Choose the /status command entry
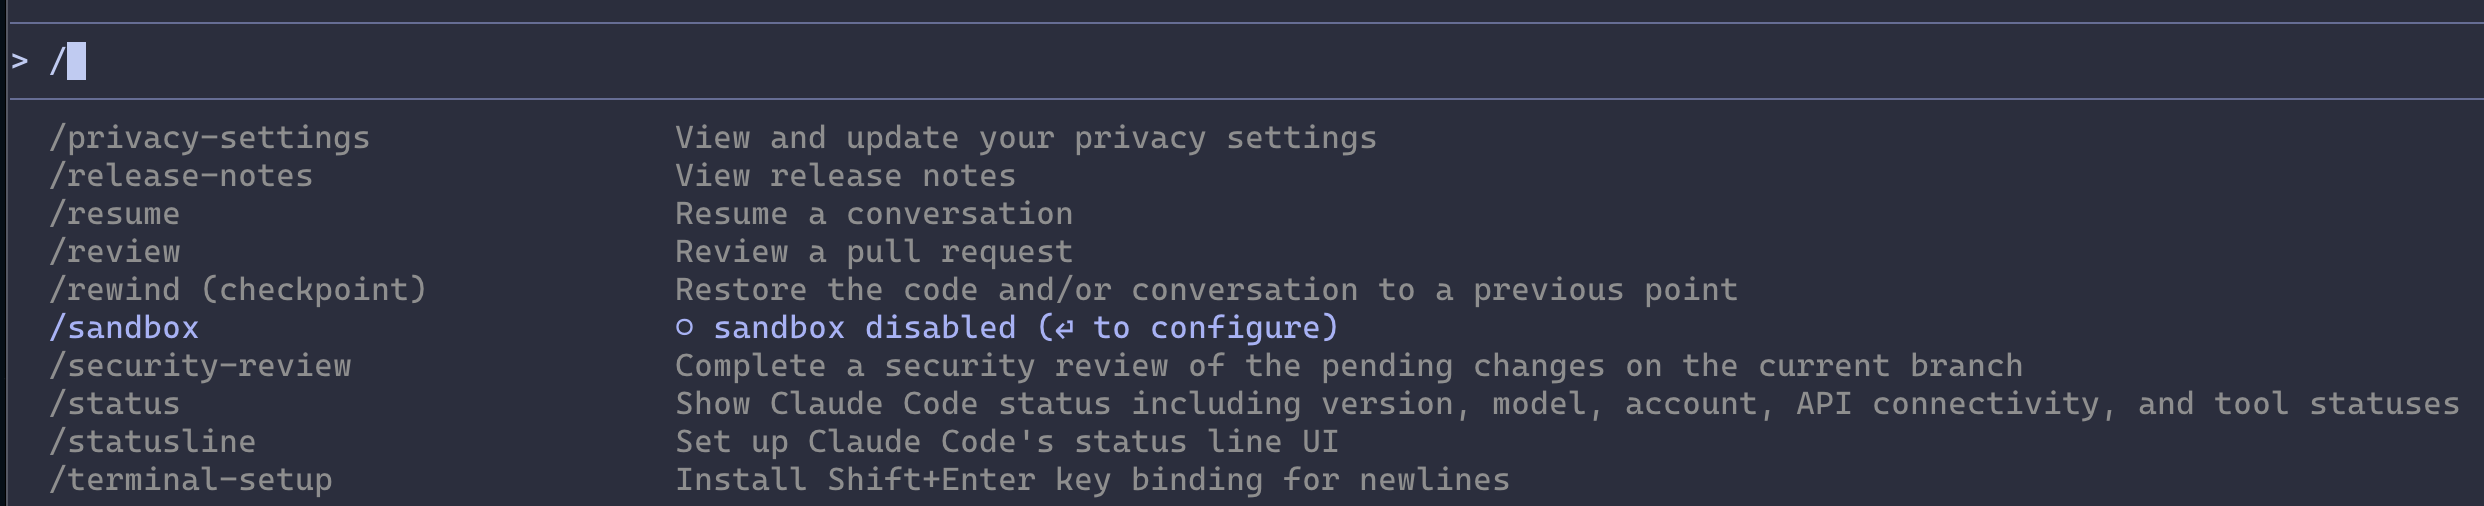The image size is (2484, 506). 114,404
